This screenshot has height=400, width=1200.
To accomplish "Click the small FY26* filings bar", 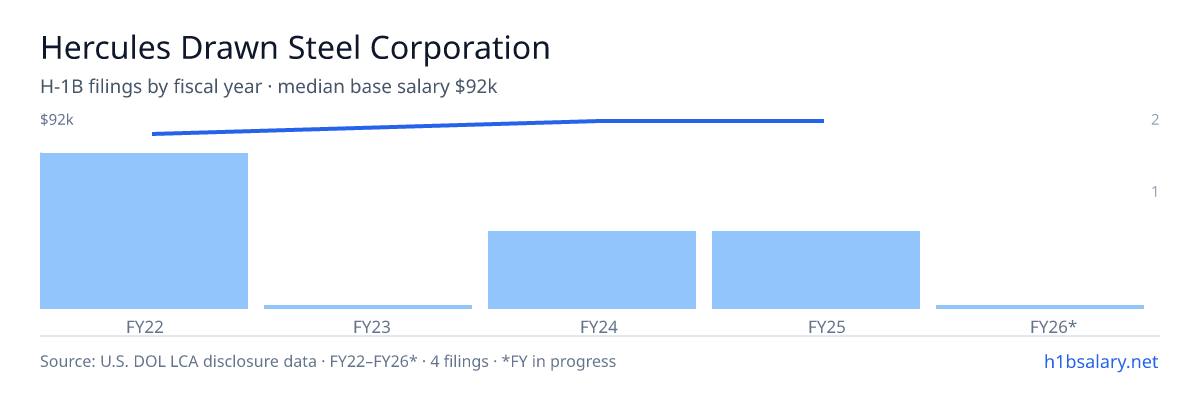I will point(1040,307).
